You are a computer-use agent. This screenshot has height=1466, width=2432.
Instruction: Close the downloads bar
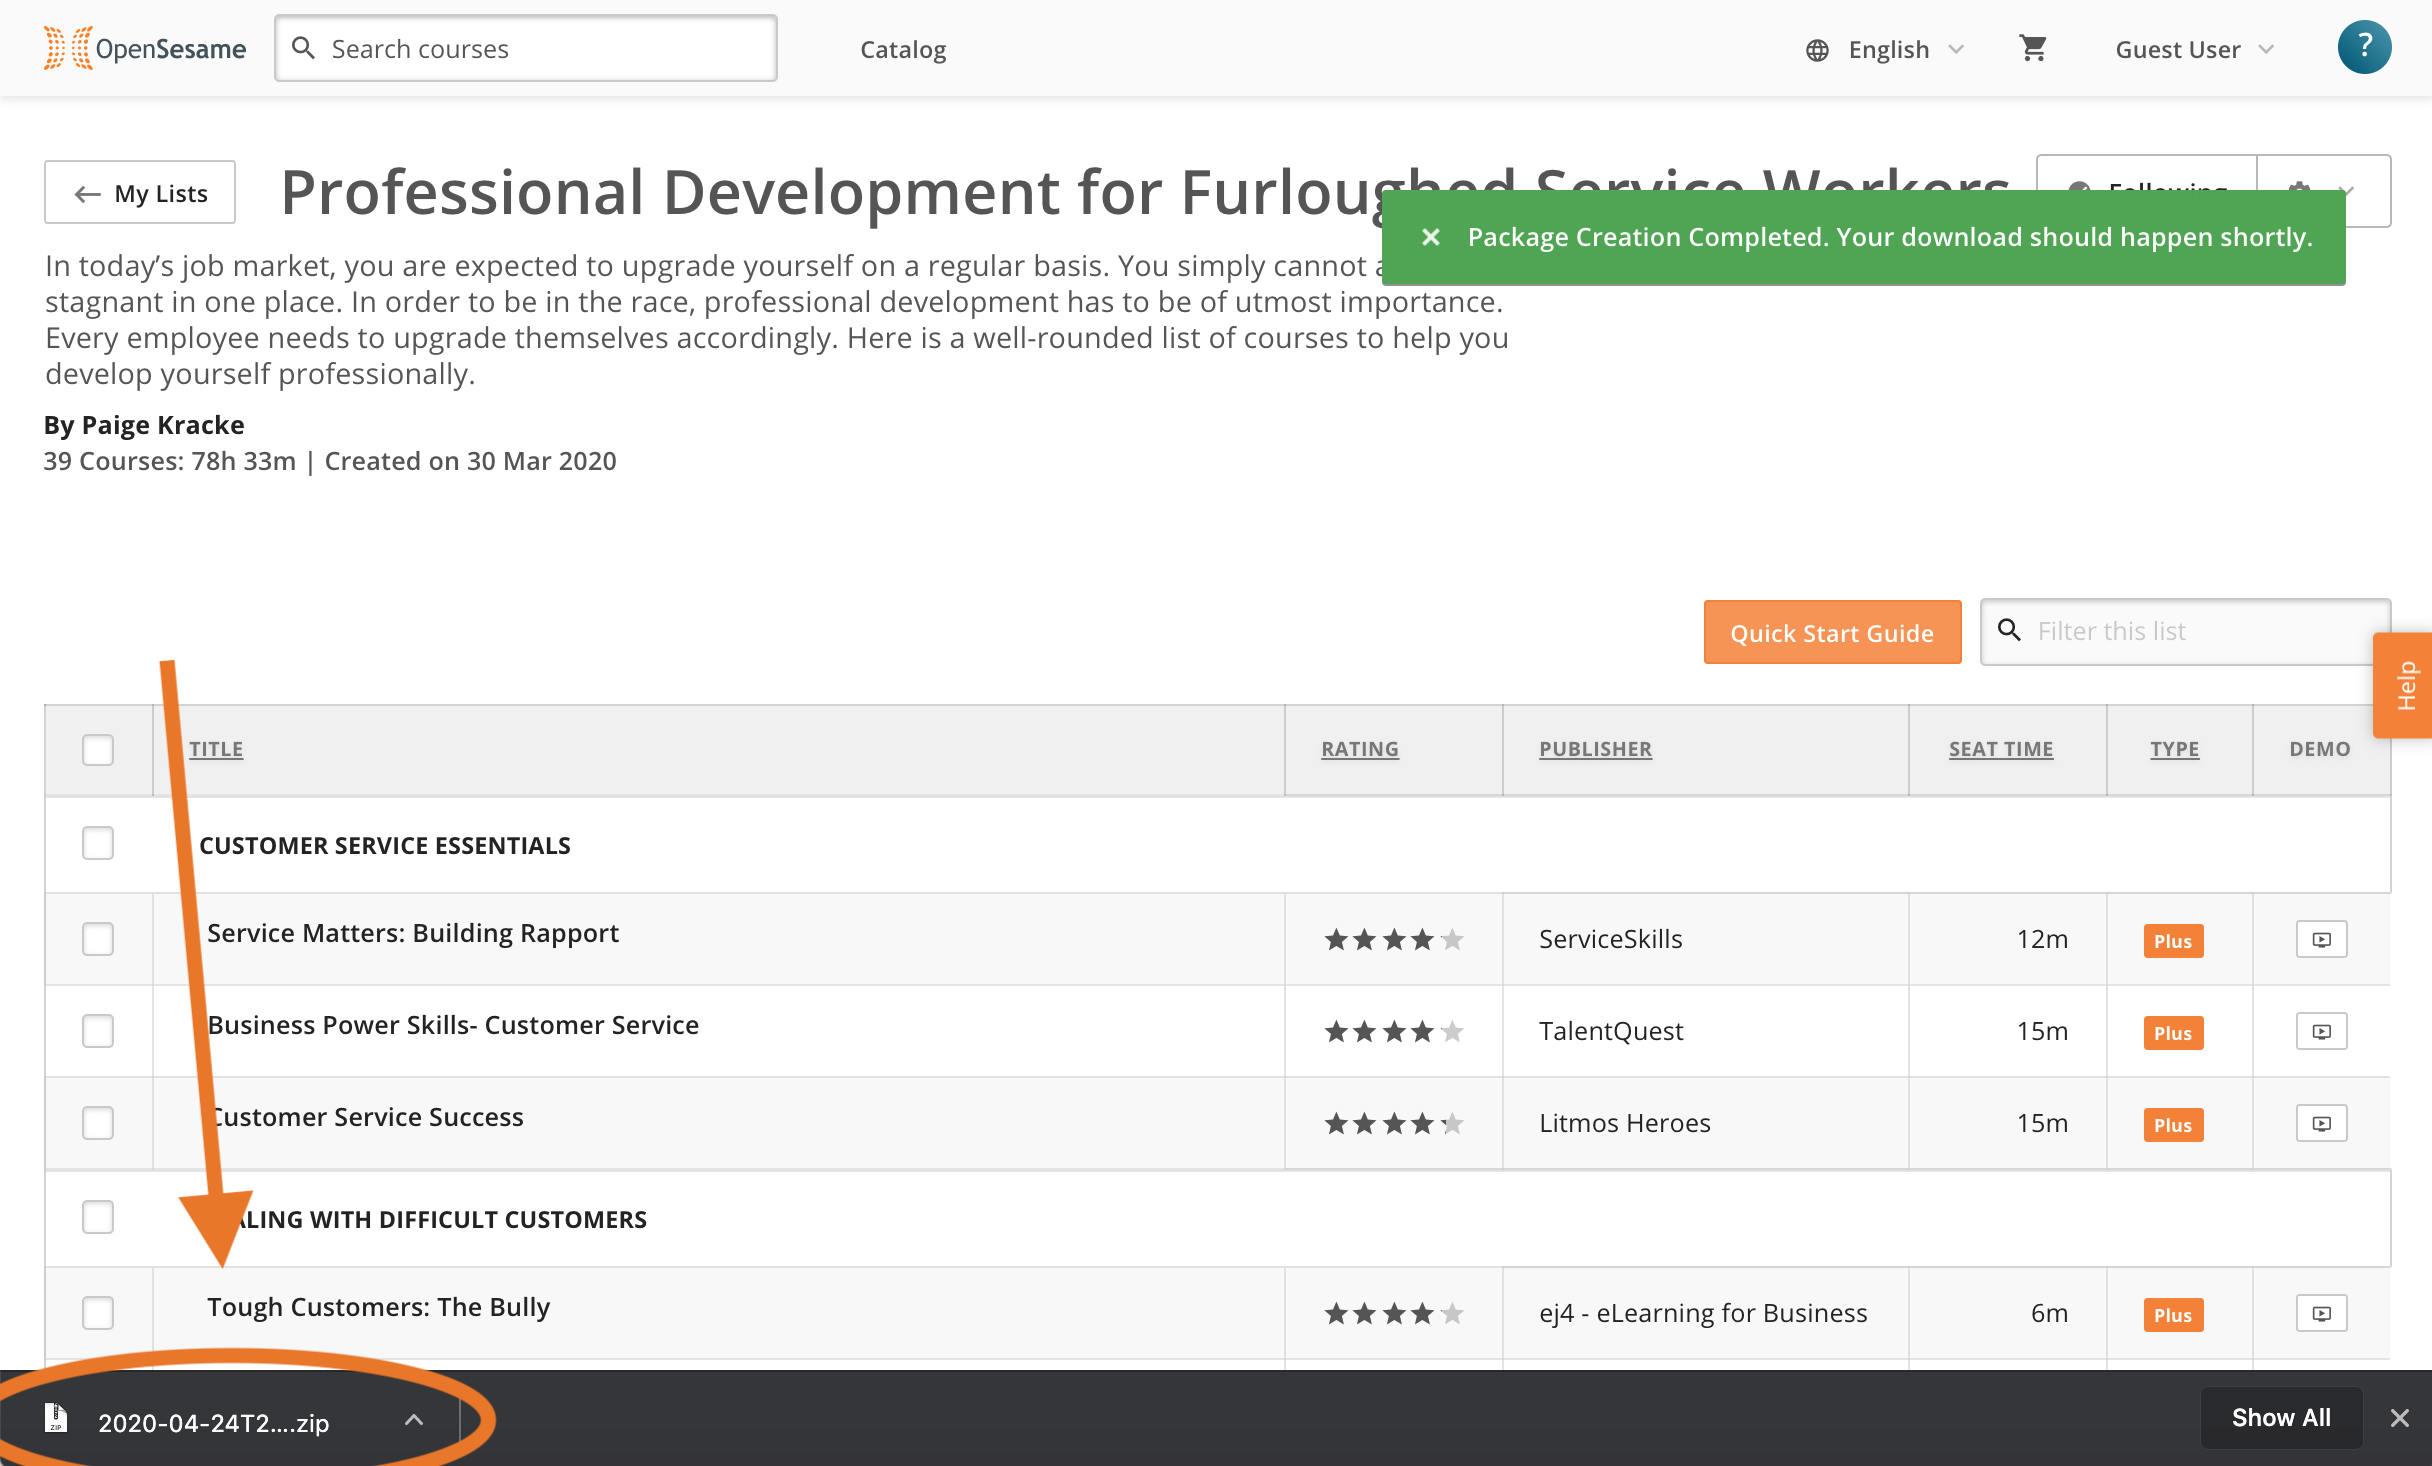click(x=2399, y=1418)
